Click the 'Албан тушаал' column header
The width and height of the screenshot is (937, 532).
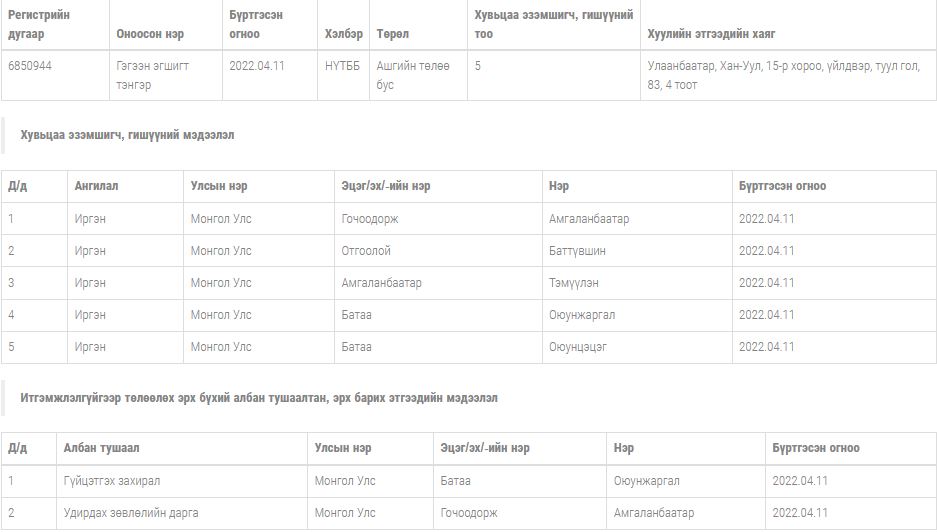coord(101,448)
